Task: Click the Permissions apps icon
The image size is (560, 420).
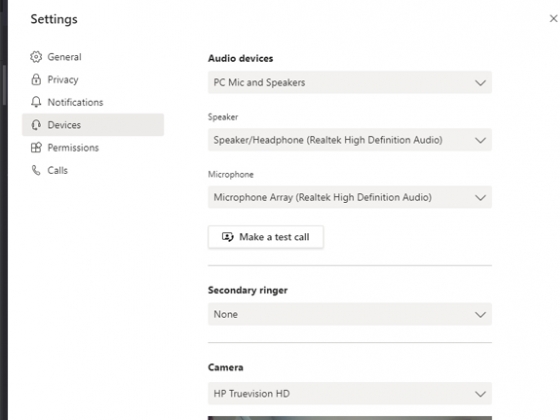Action: pyautogui.click(x=36, y=148)
